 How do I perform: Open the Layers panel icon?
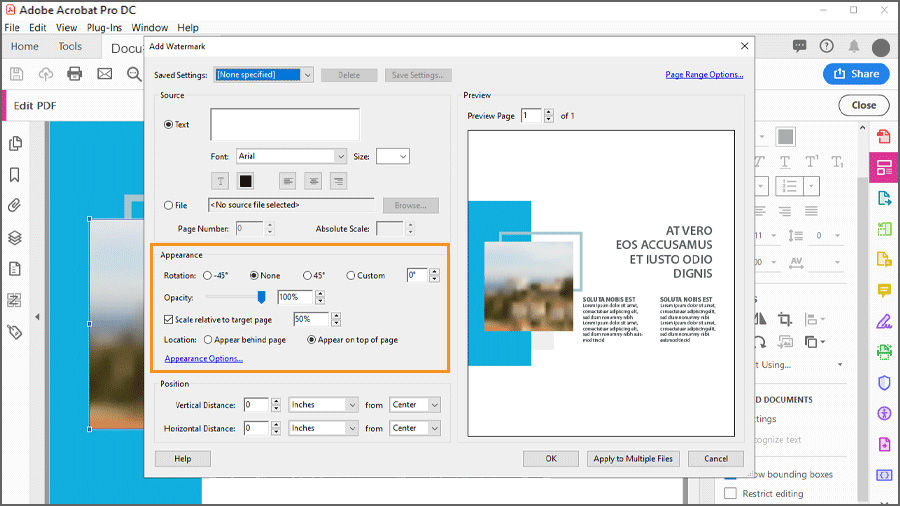click(x=15, y=237)
